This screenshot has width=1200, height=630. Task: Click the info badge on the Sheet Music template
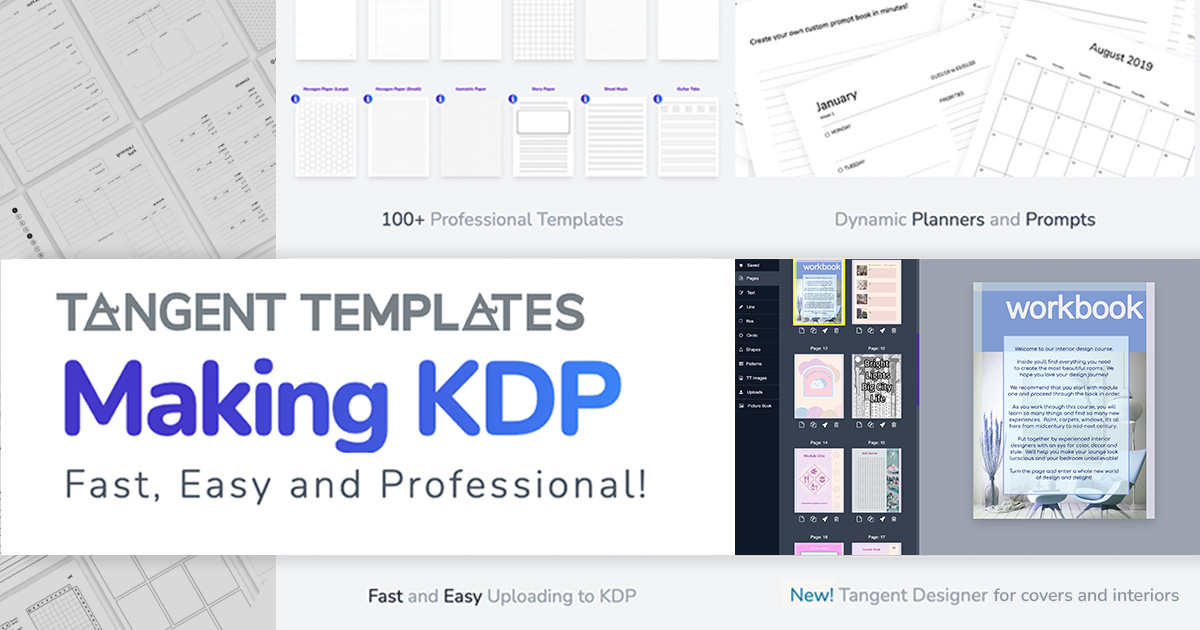click(x=585, y=99)
